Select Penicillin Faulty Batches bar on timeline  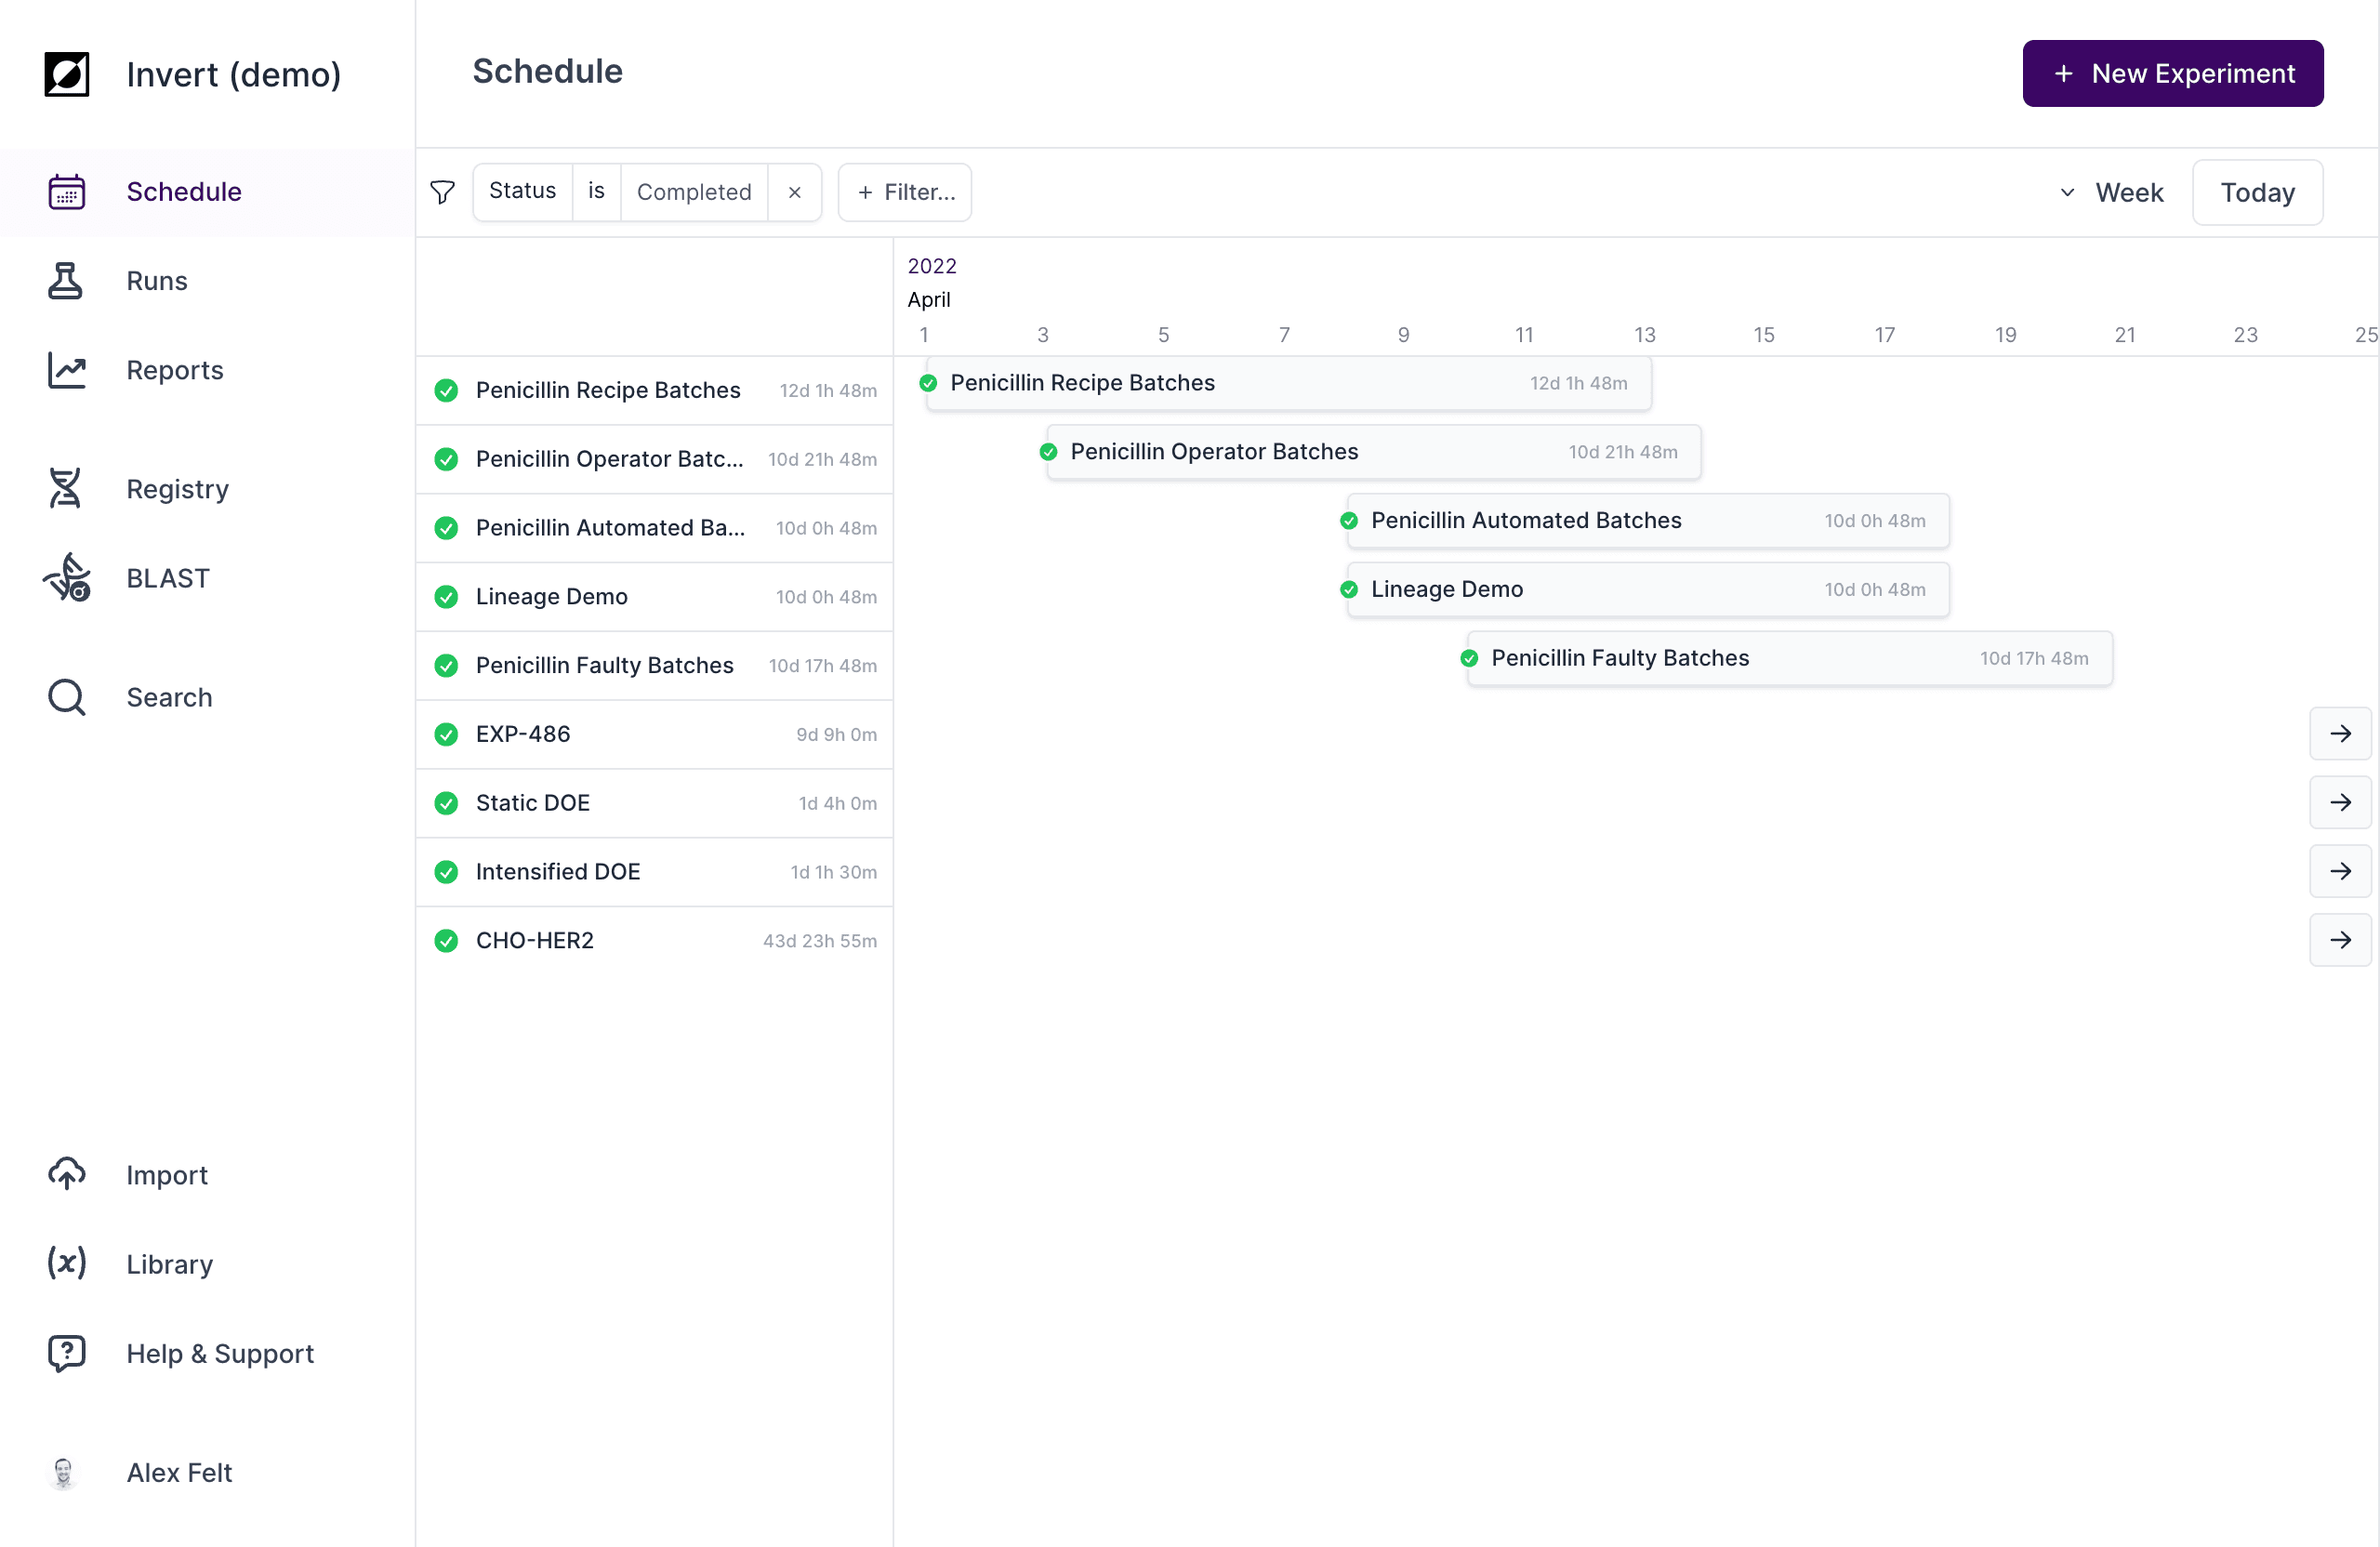1790,659
